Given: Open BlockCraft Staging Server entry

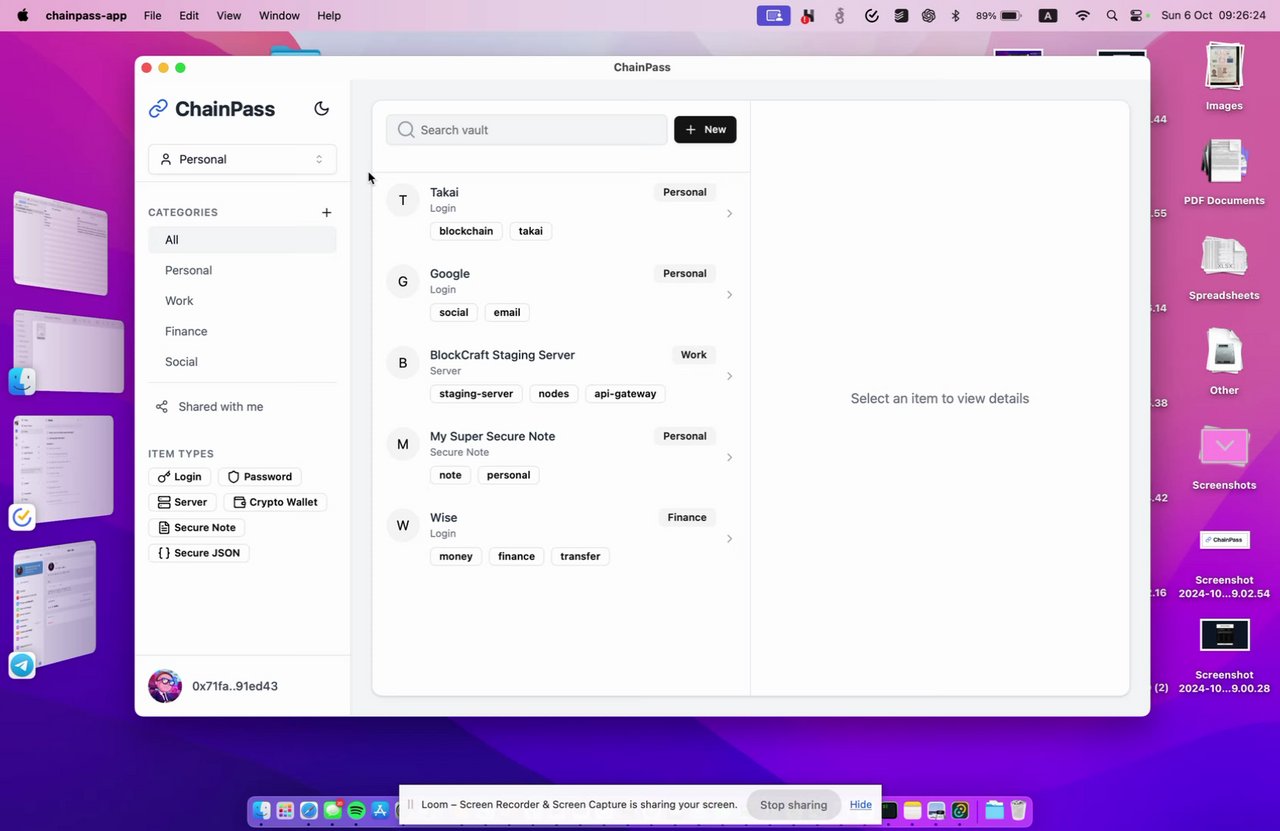Looking at the screenshot, I should [561, 375].
